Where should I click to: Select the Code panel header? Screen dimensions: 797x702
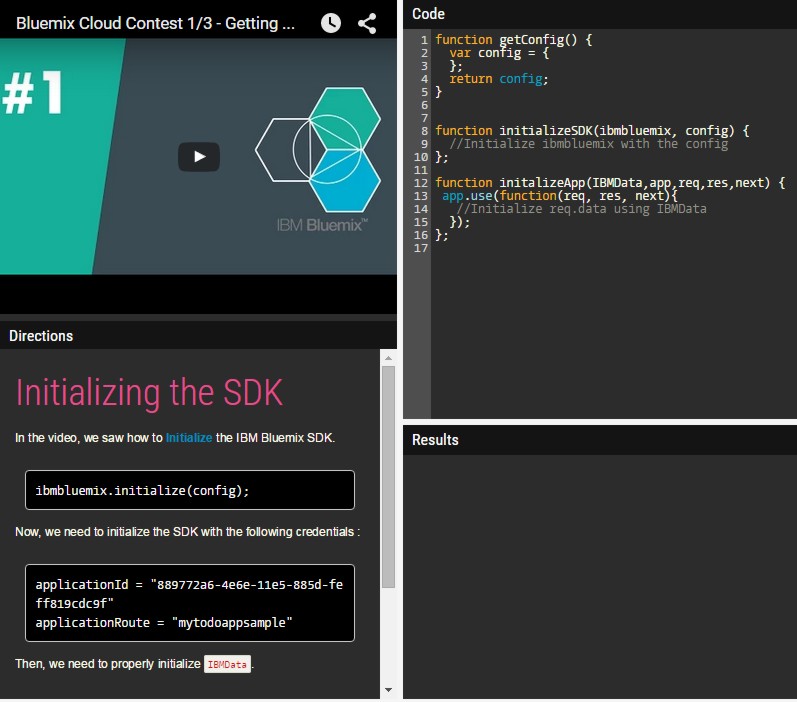428,14
